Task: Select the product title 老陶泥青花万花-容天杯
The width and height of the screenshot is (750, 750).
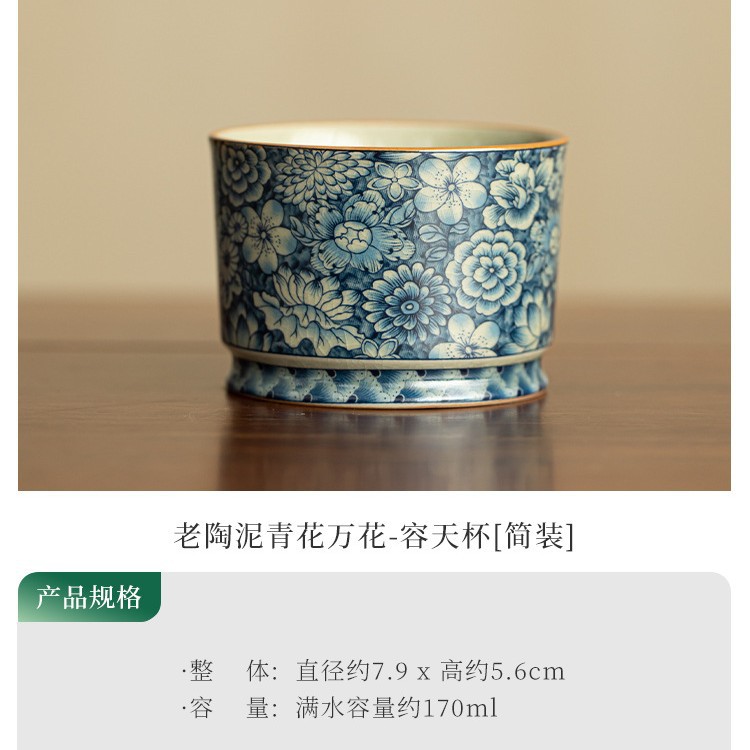Action: coord(332,536)
